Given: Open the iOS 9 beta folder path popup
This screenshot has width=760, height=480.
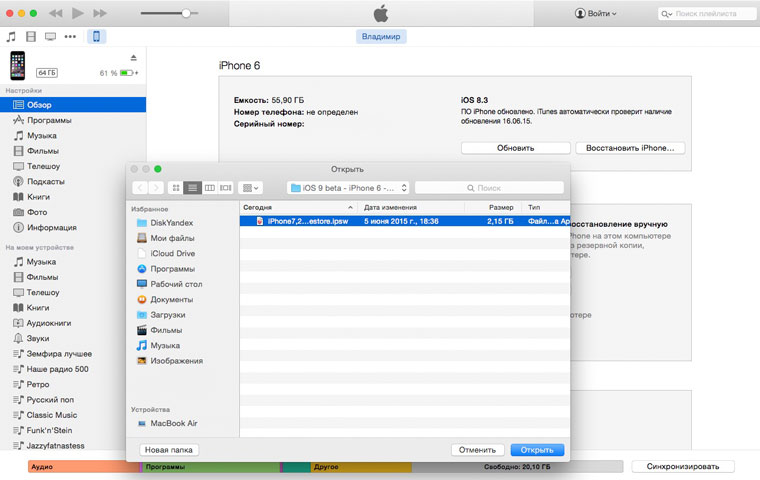Looking at the screenshot, I should pos(348,188).
